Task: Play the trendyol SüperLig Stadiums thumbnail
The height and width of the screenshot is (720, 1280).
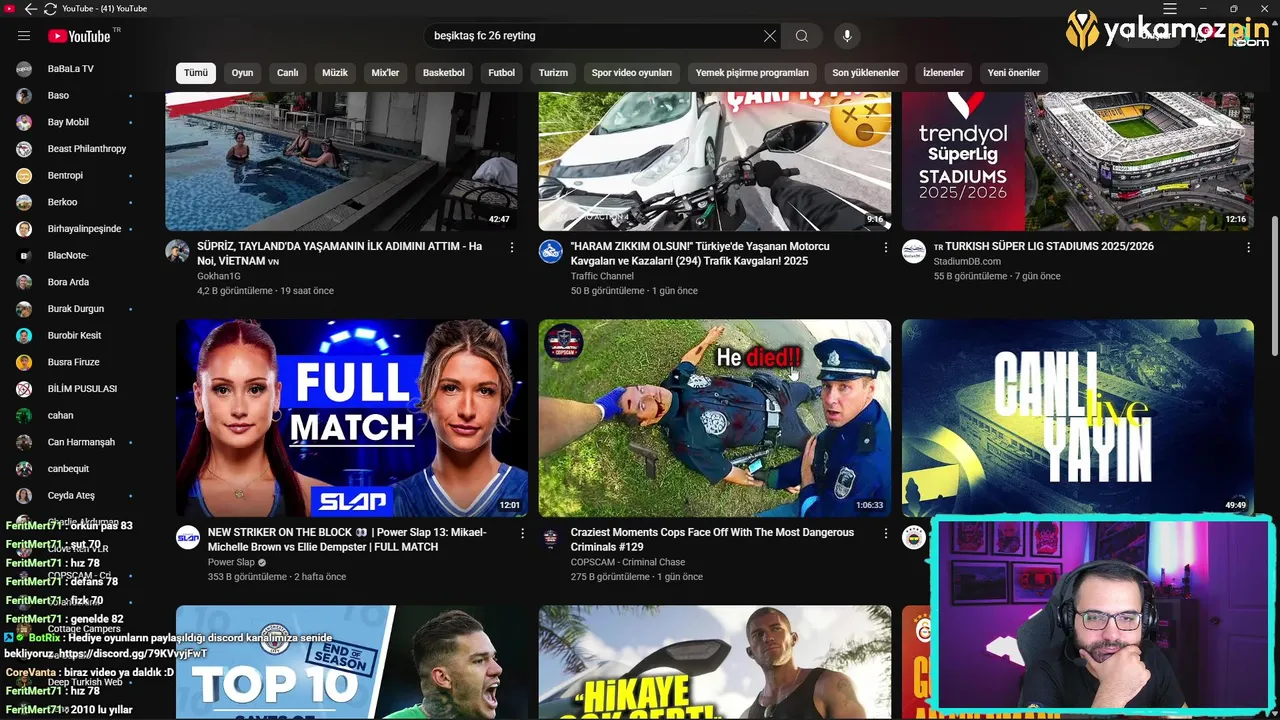Action: tap(1078, 161)
